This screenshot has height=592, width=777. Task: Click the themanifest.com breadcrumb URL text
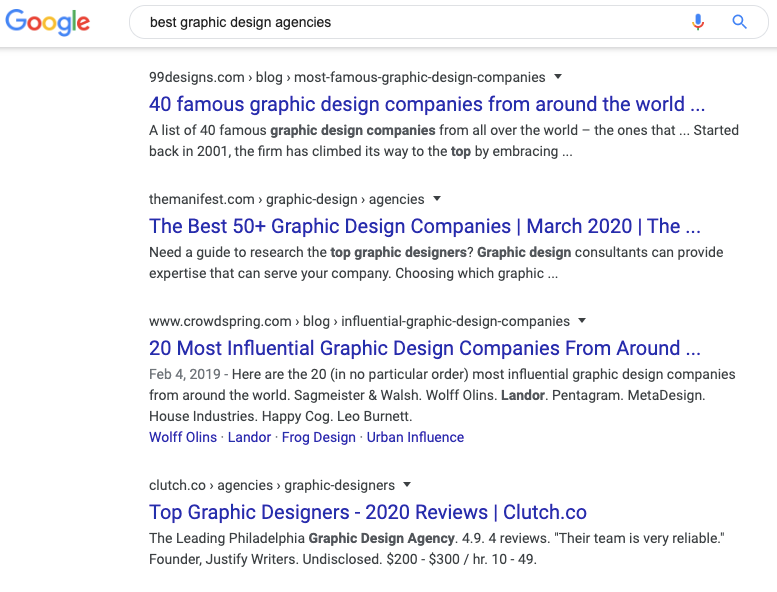(x=286, y=199)
